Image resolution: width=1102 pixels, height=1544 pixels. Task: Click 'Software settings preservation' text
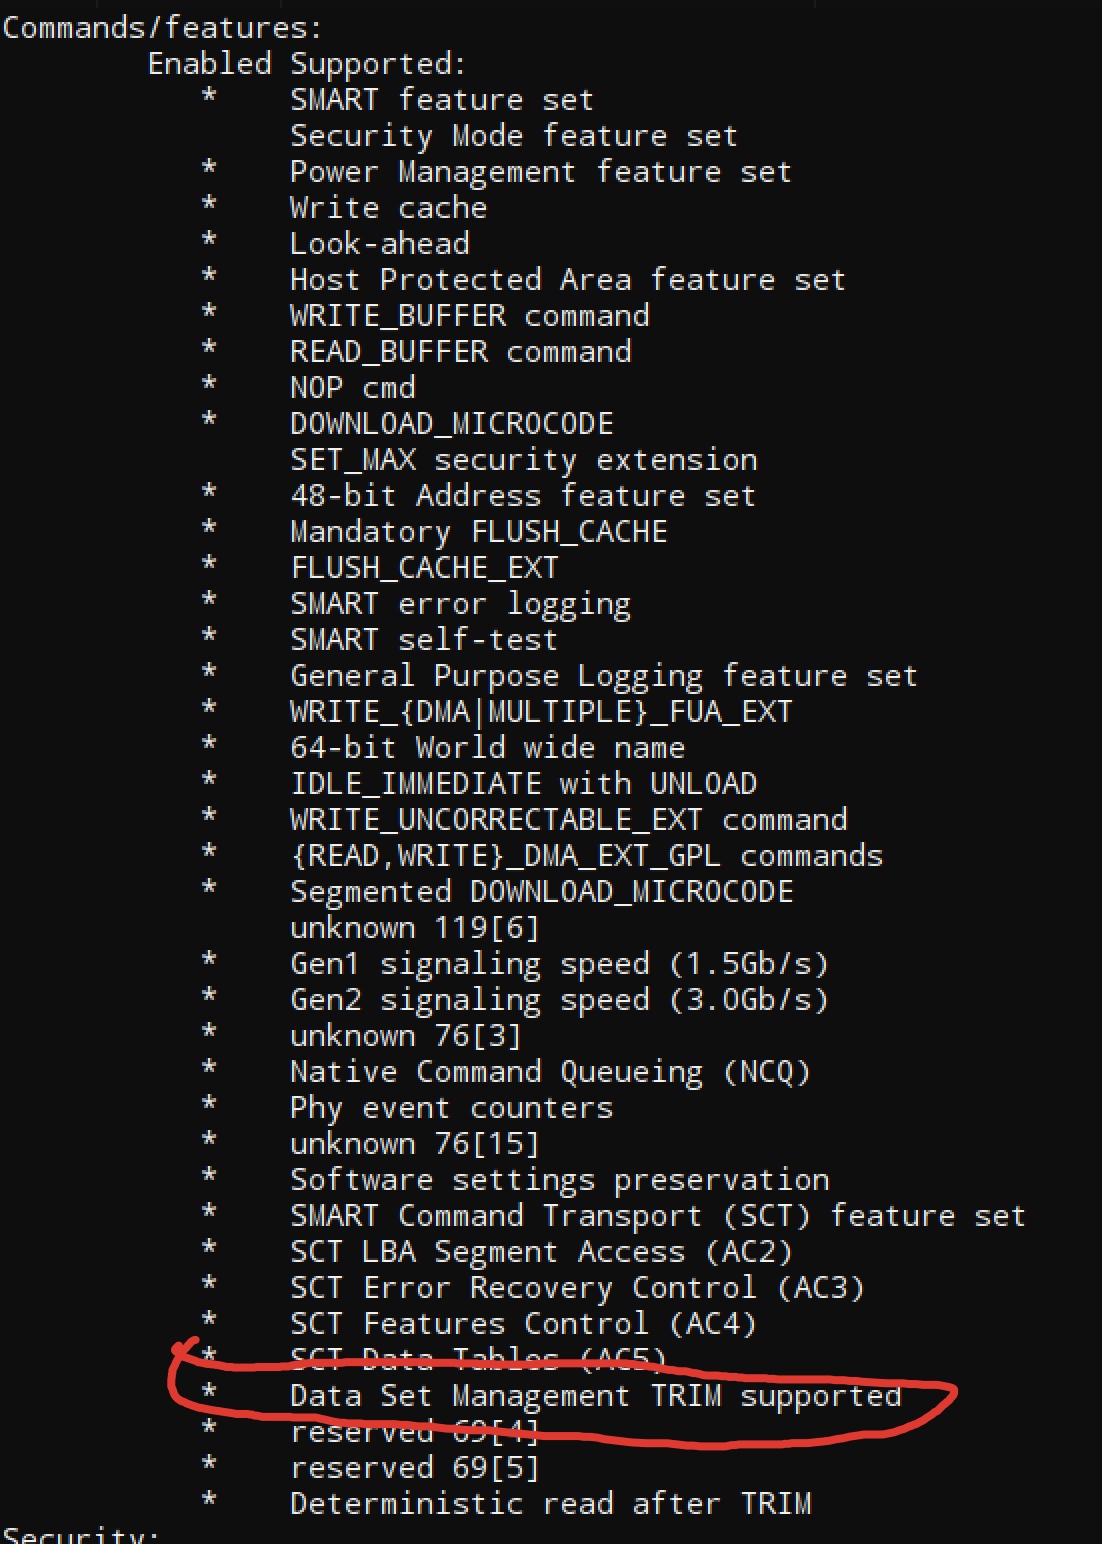(559, 1180)
